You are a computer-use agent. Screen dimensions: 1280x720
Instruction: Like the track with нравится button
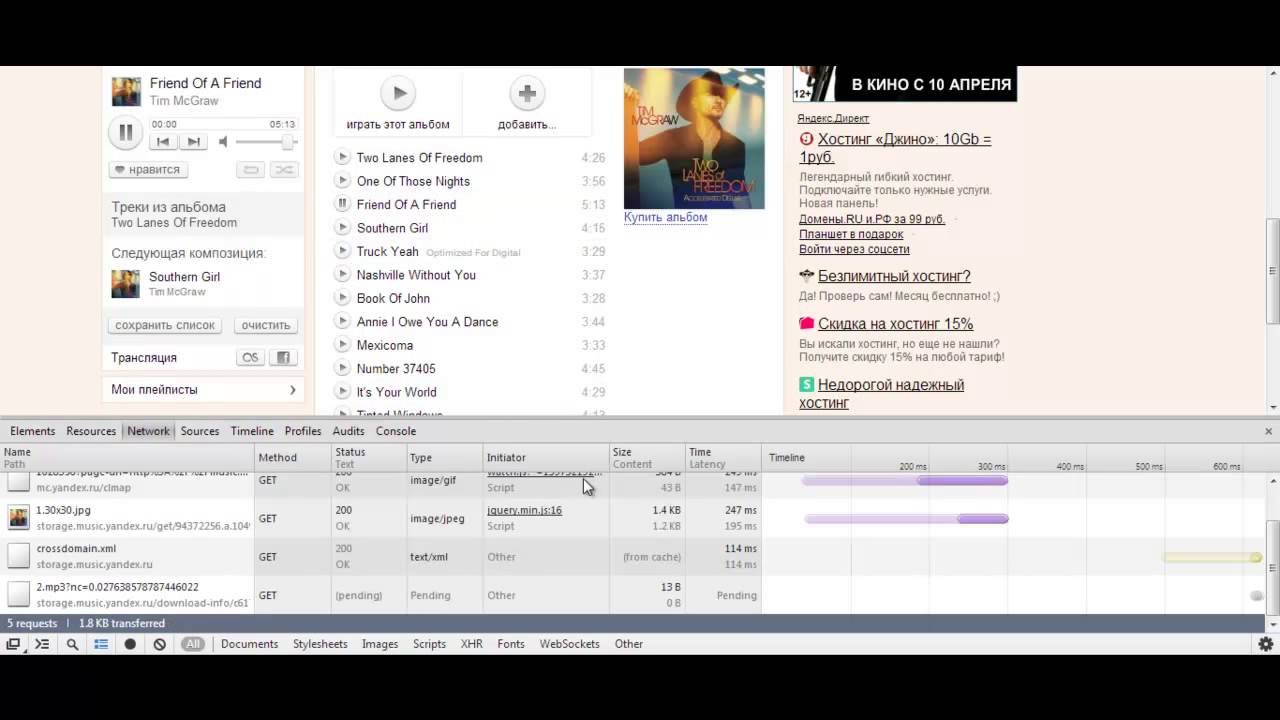tap(147, 170)
